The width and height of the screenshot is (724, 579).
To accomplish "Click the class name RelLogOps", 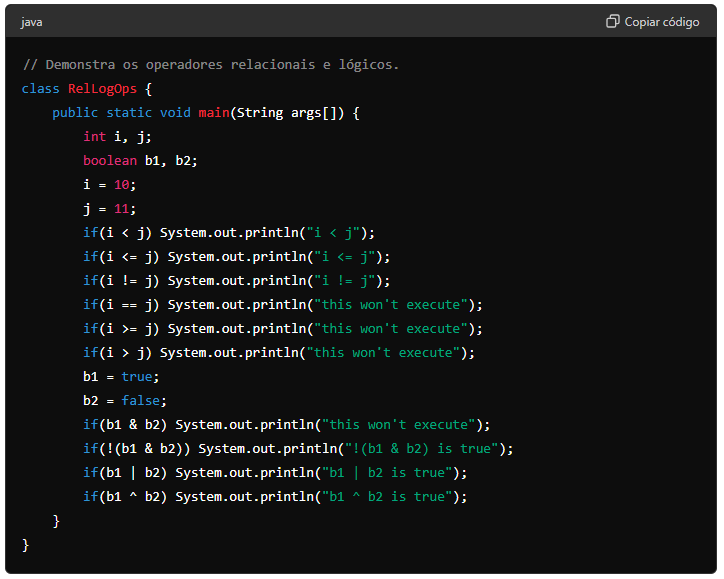I will (102, 88).
